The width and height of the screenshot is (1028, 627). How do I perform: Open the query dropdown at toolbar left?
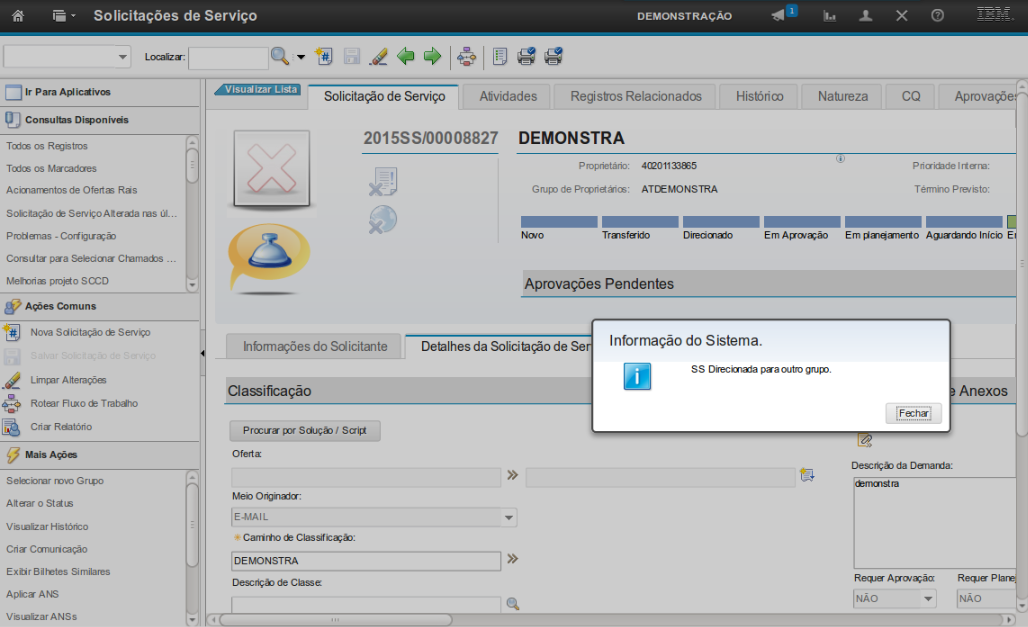click(67, 57)
